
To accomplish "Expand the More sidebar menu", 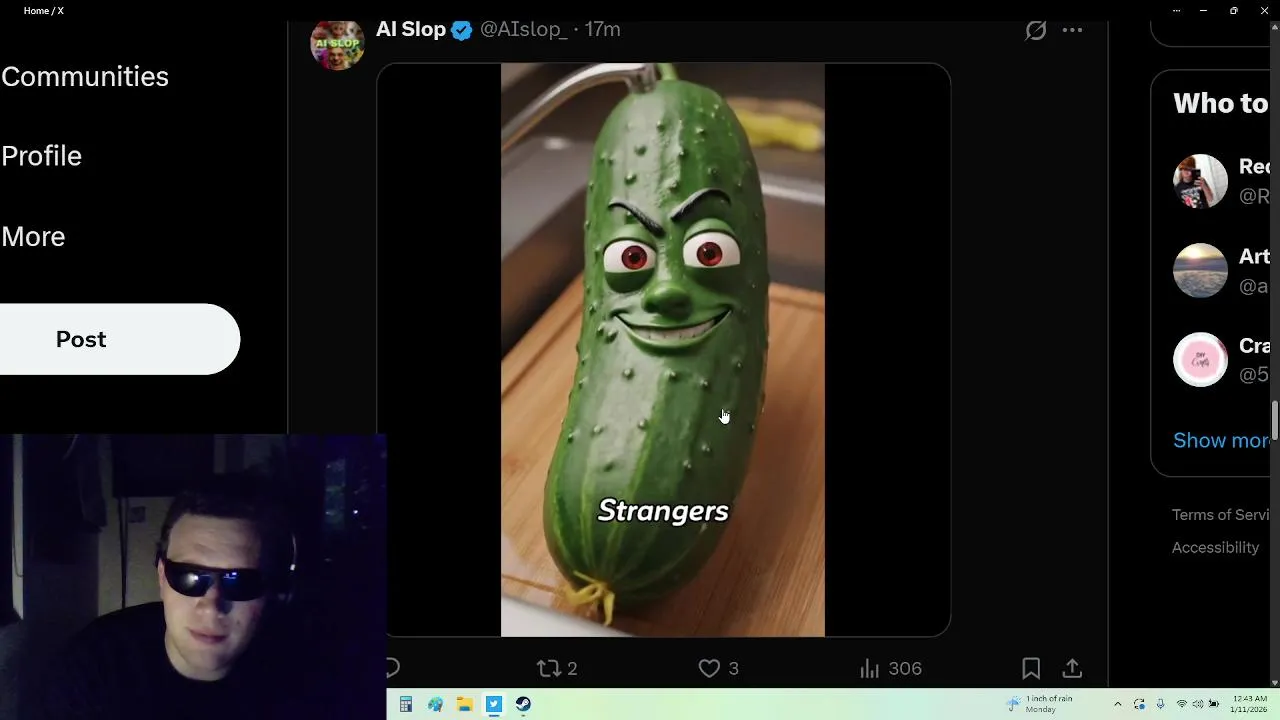I will click(x=33, y=237).
